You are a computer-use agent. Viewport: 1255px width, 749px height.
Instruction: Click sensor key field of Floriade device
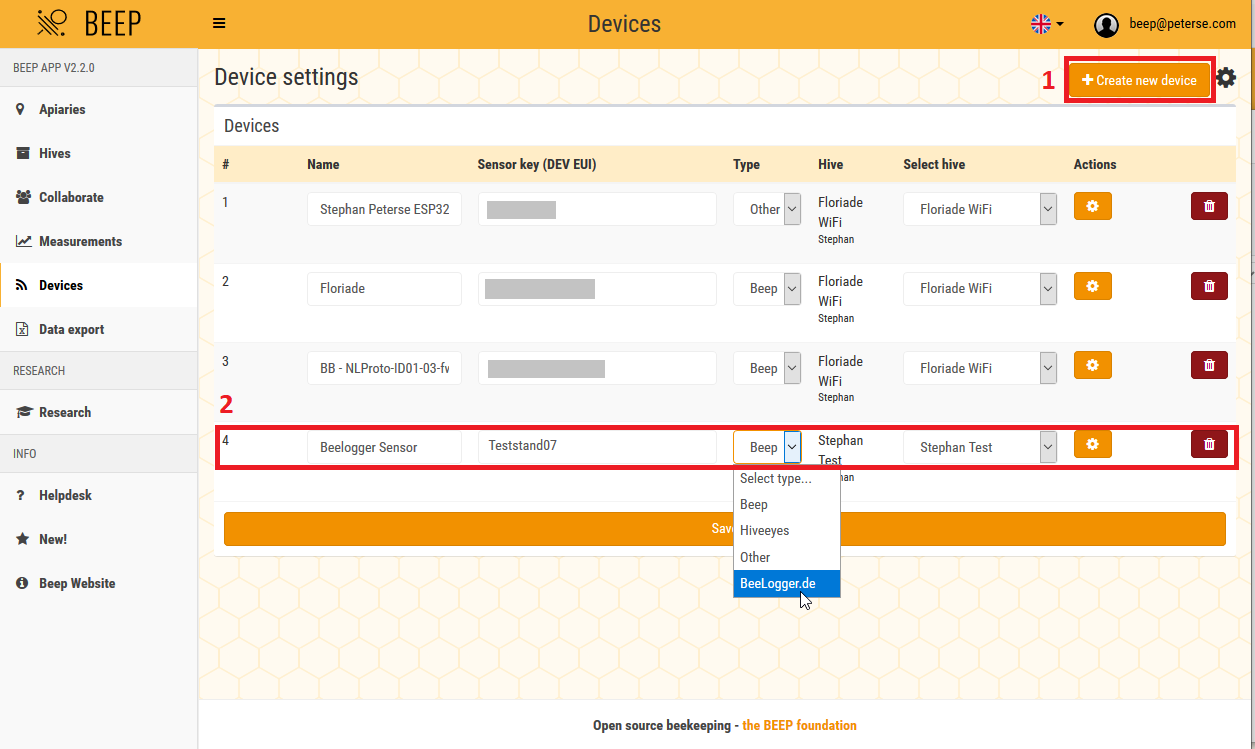tap(597, 288)
